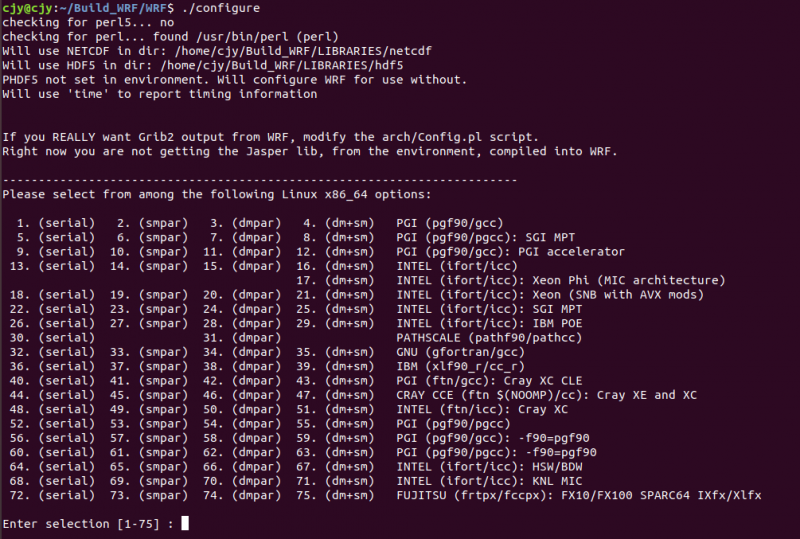
Task: Click the cjy@cjy shell prompt username
Action: 28,8
